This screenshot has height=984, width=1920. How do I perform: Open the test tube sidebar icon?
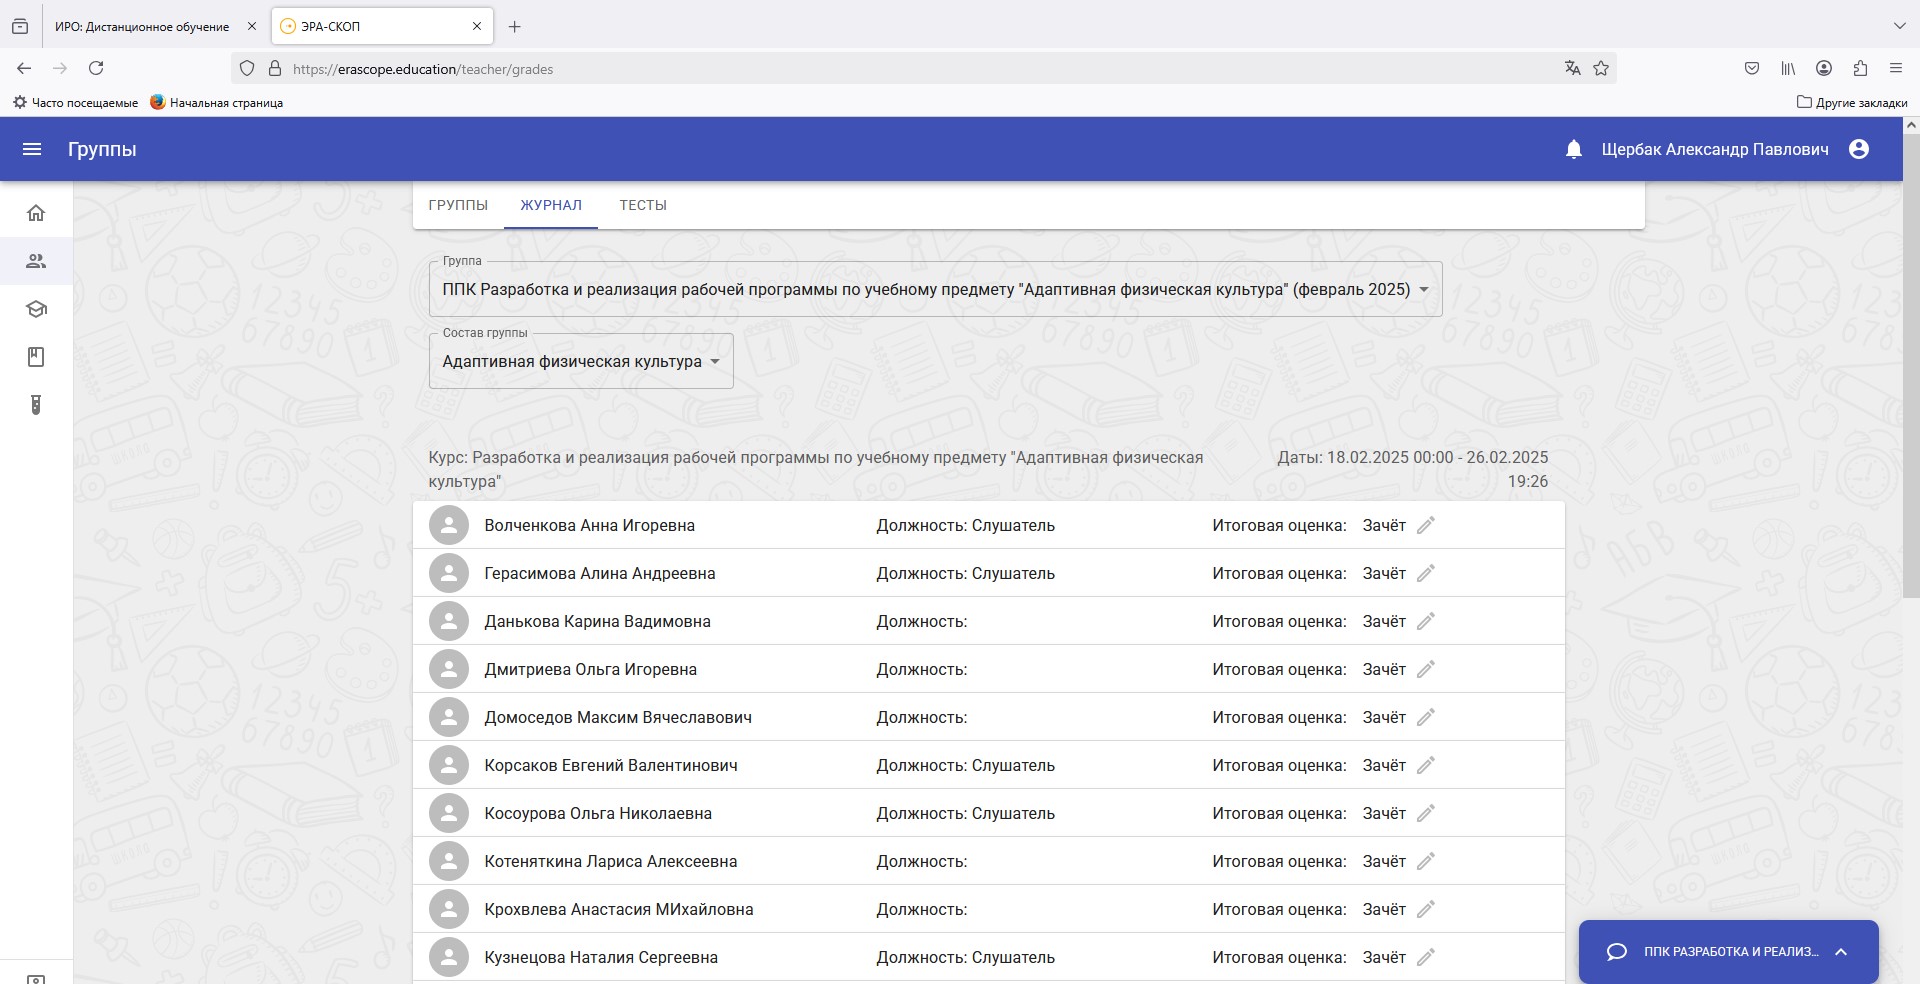(x=36, y=405)
